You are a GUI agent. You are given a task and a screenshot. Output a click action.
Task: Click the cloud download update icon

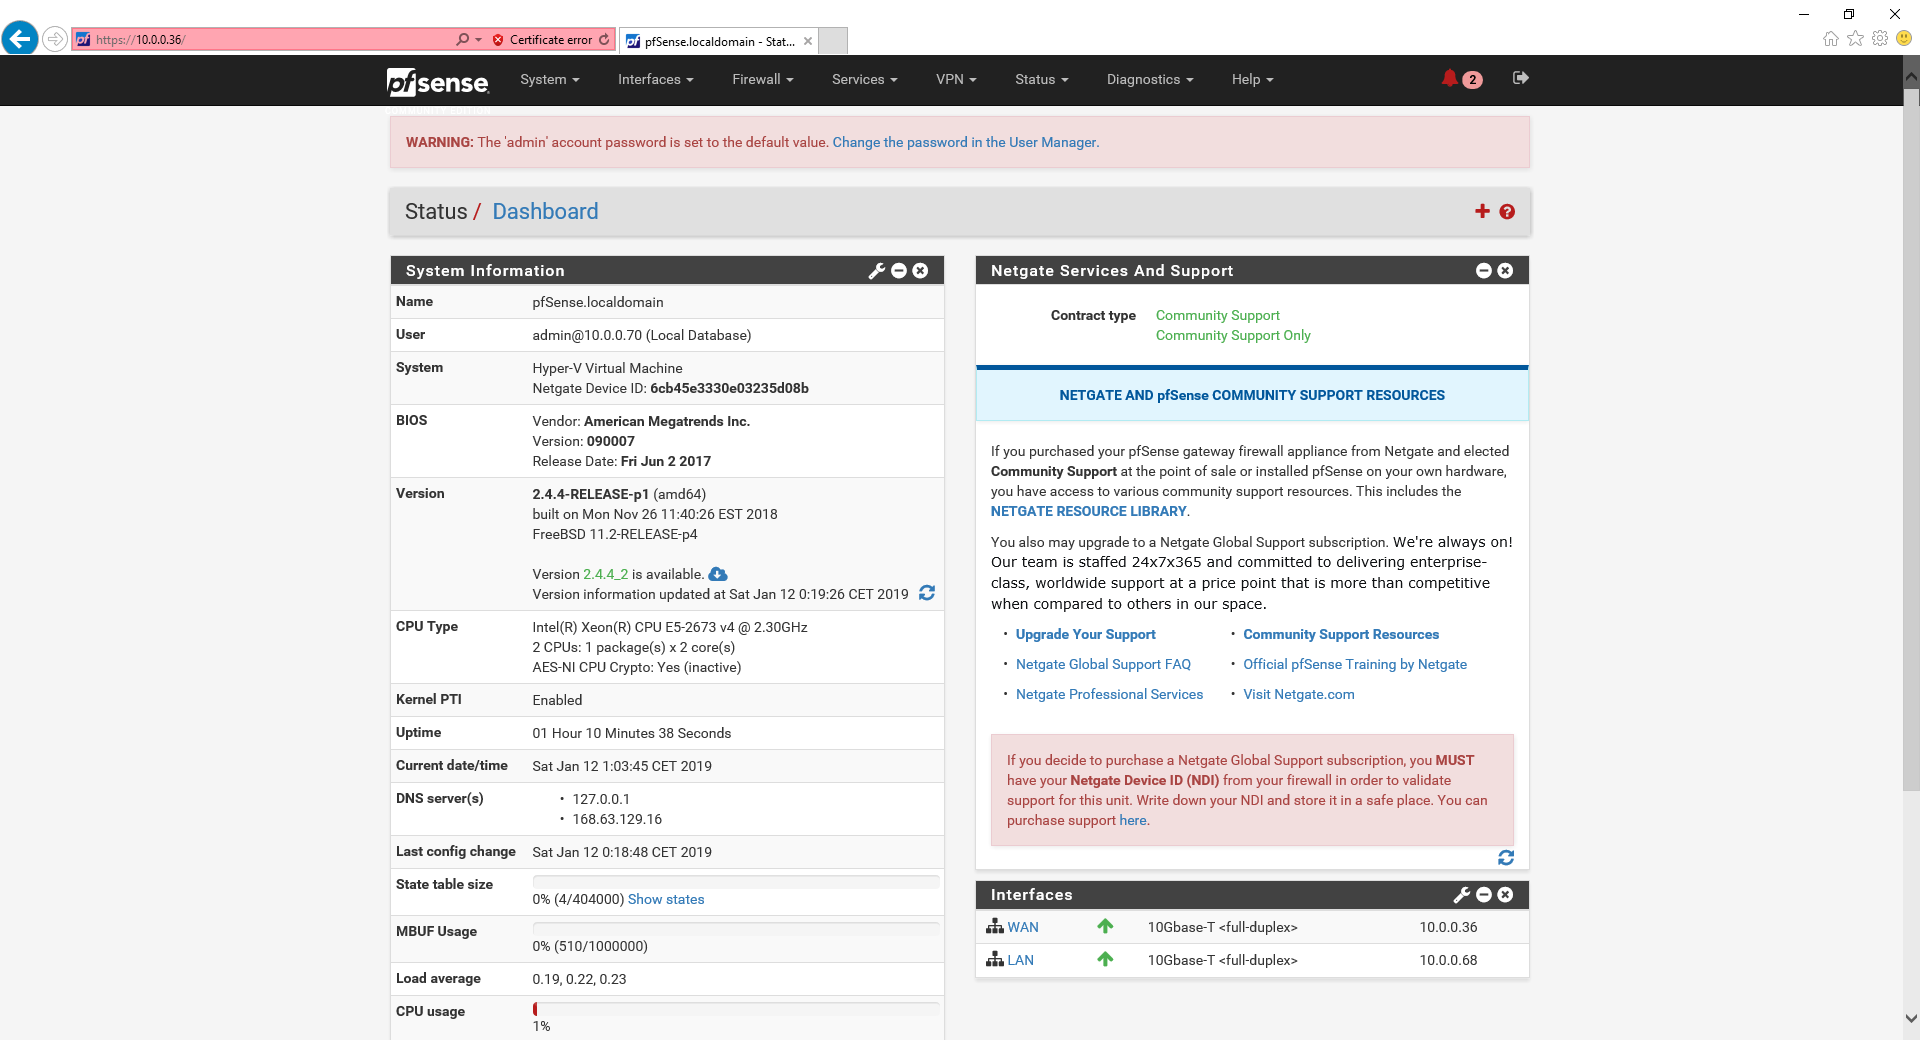(717, 574)
